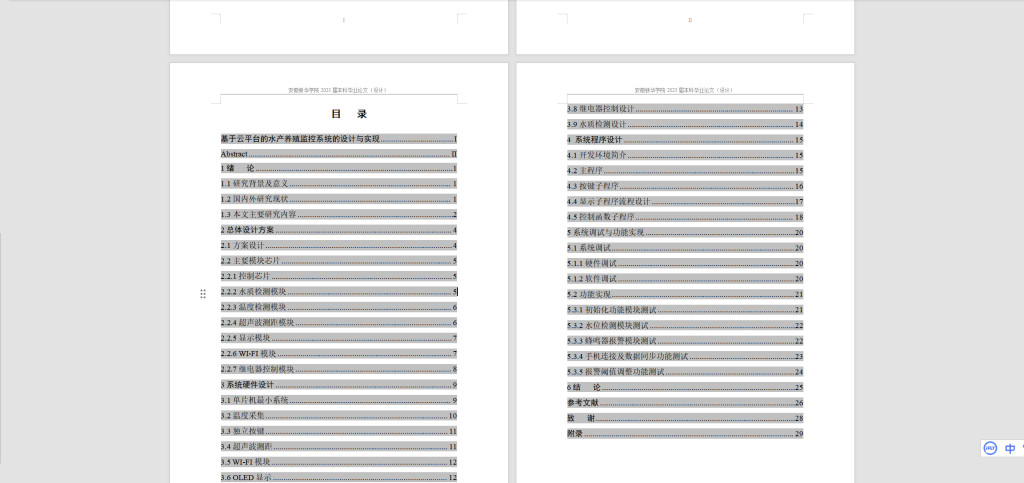Jump to 1.1 研究背景及意义 entry
1024x483 pixels.
pos(255,184)
